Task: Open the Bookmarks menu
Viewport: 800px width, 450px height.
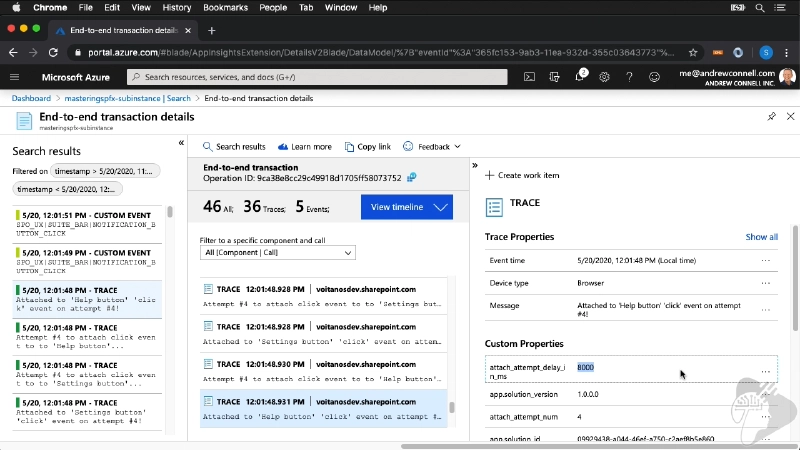Action: (226, 8)
